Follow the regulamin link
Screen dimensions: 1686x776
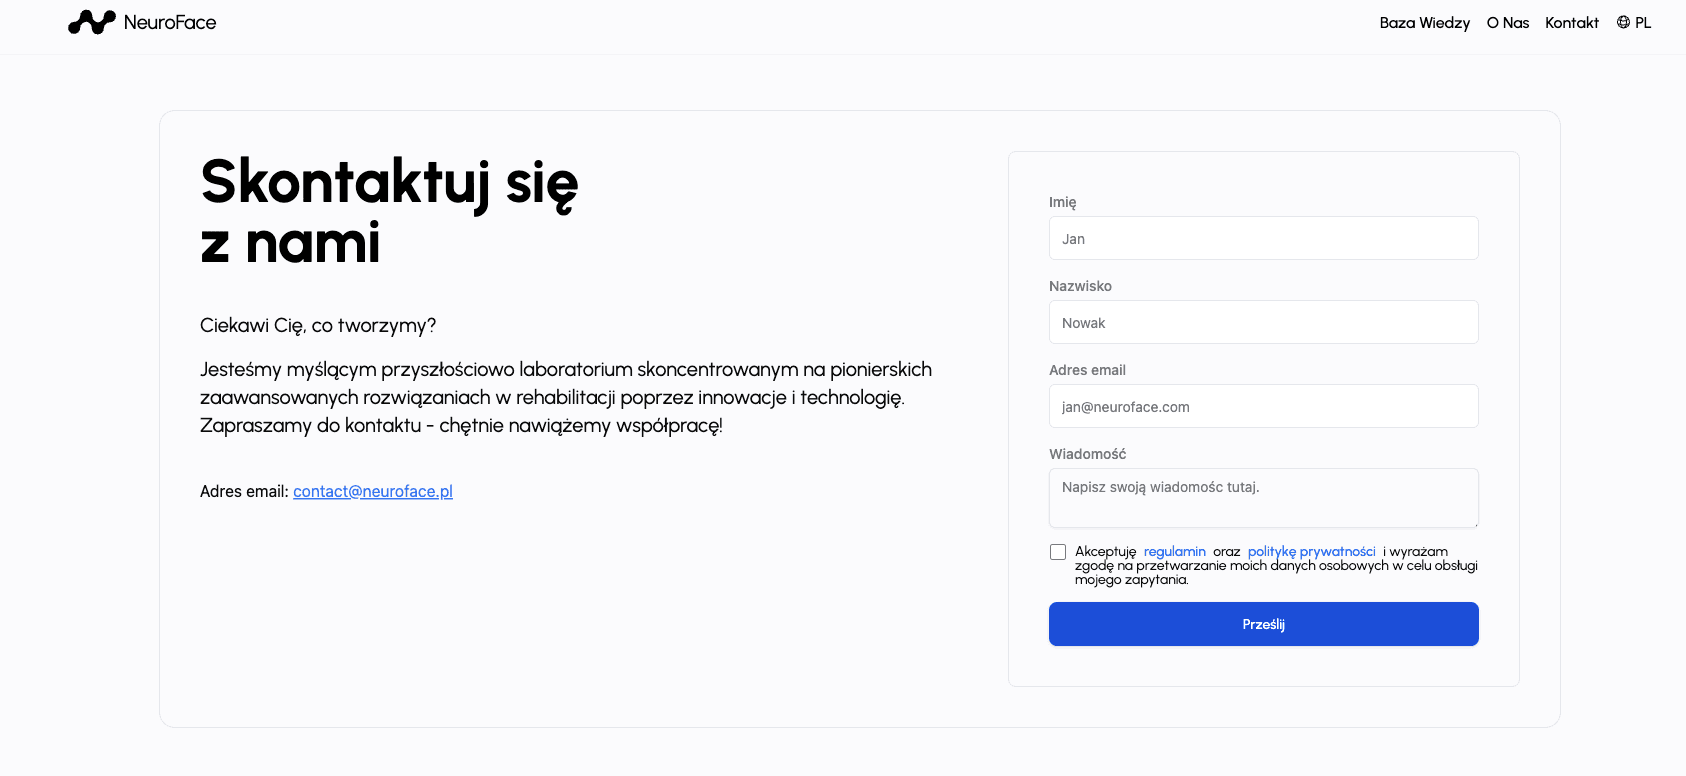[1174, 552]
